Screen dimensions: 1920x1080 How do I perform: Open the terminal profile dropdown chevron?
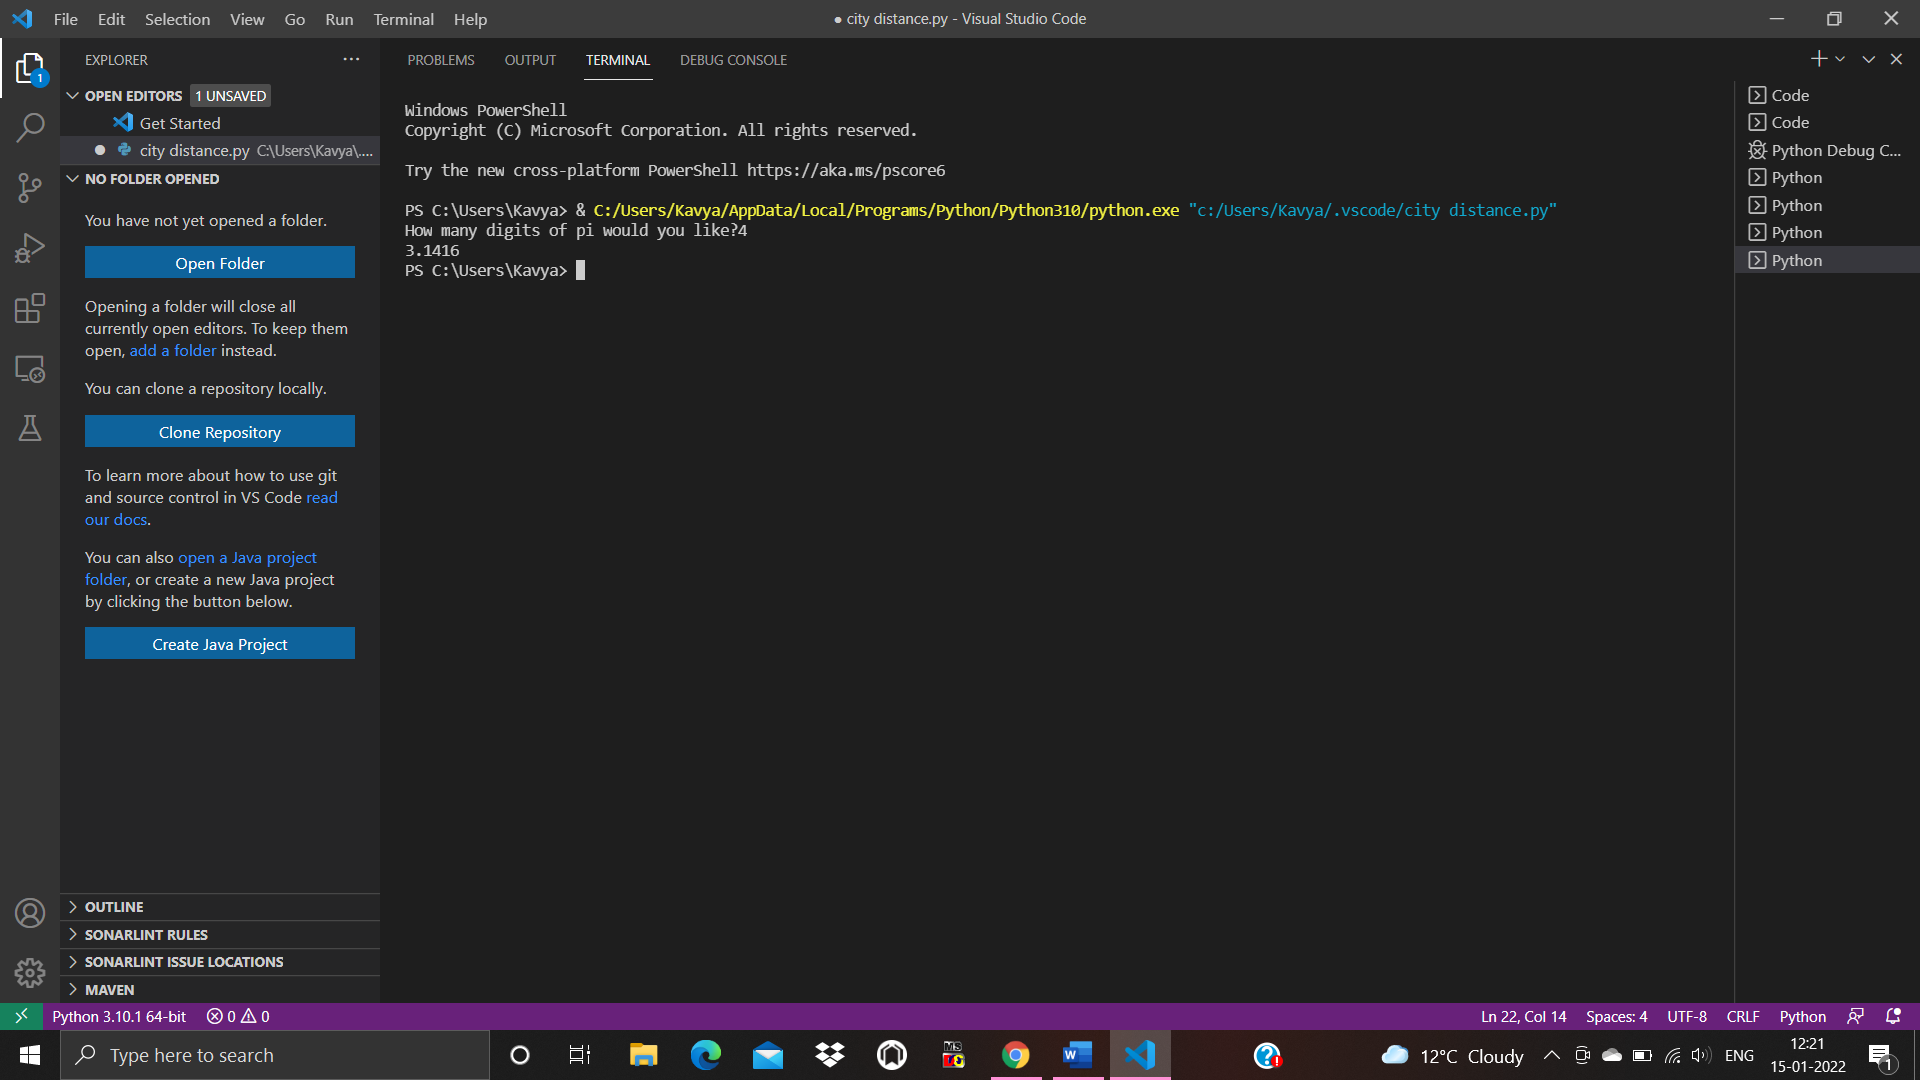[1841, 58]
